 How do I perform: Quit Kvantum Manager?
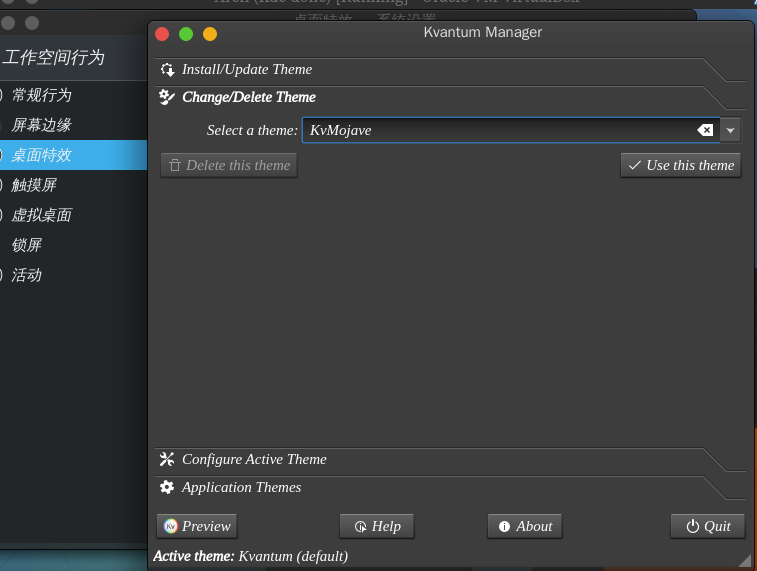(708, 526)
